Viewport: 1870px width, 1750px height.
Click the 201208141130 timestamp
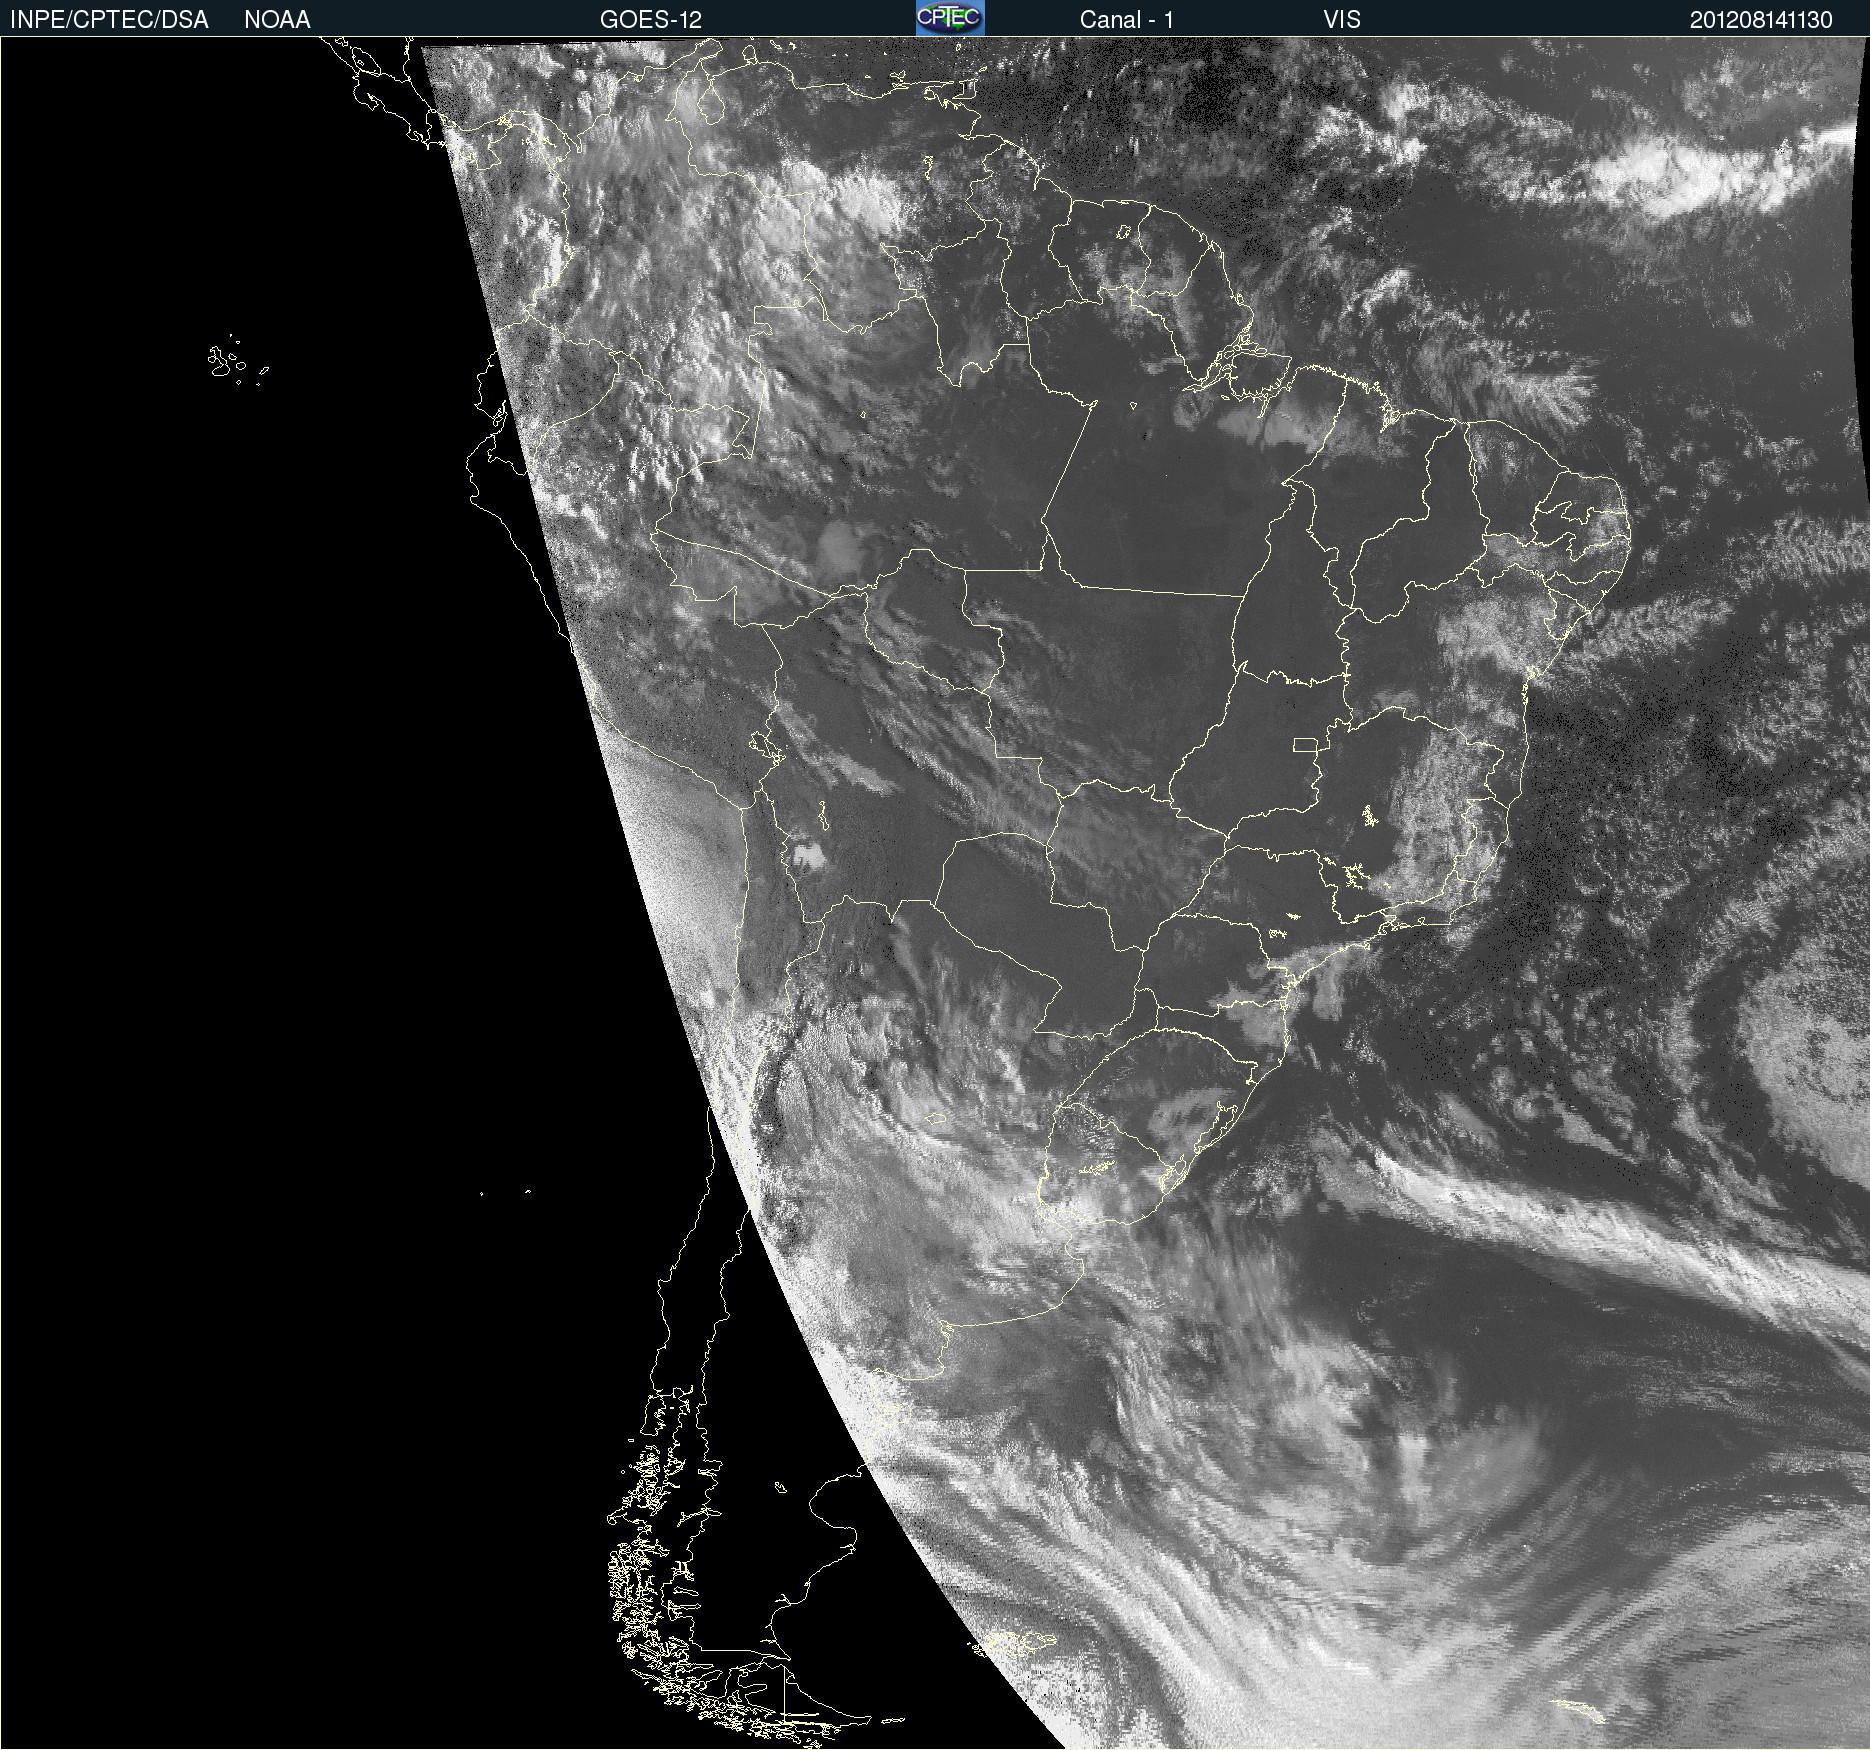1761,20
